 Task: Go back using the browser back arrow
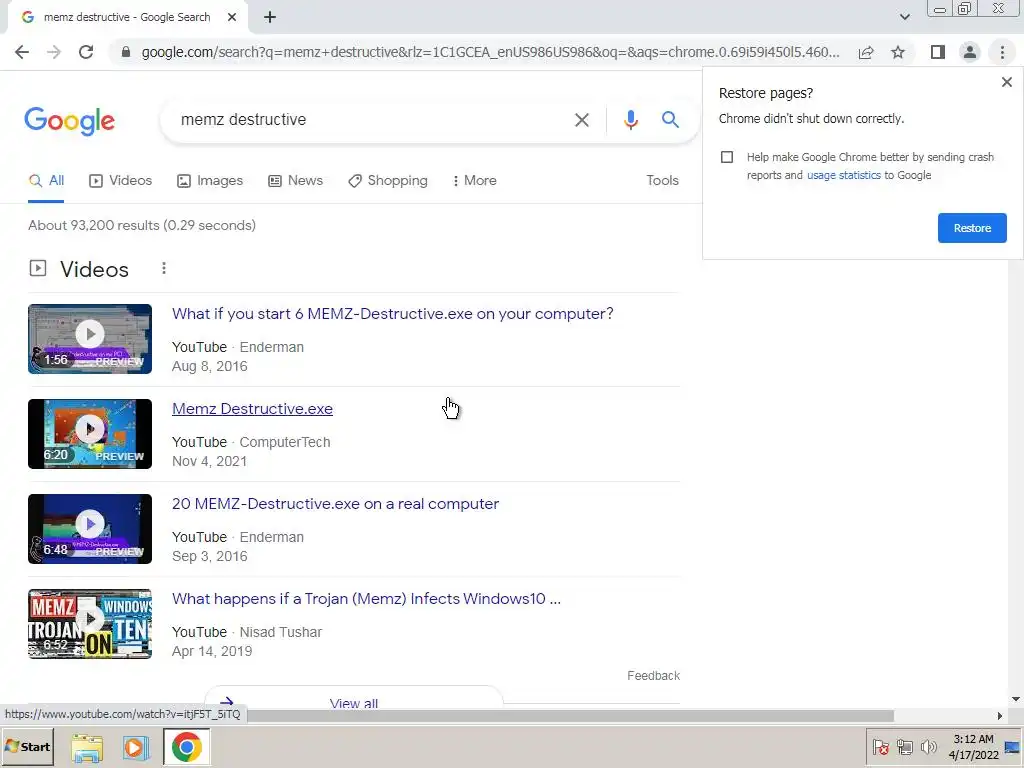22,52
